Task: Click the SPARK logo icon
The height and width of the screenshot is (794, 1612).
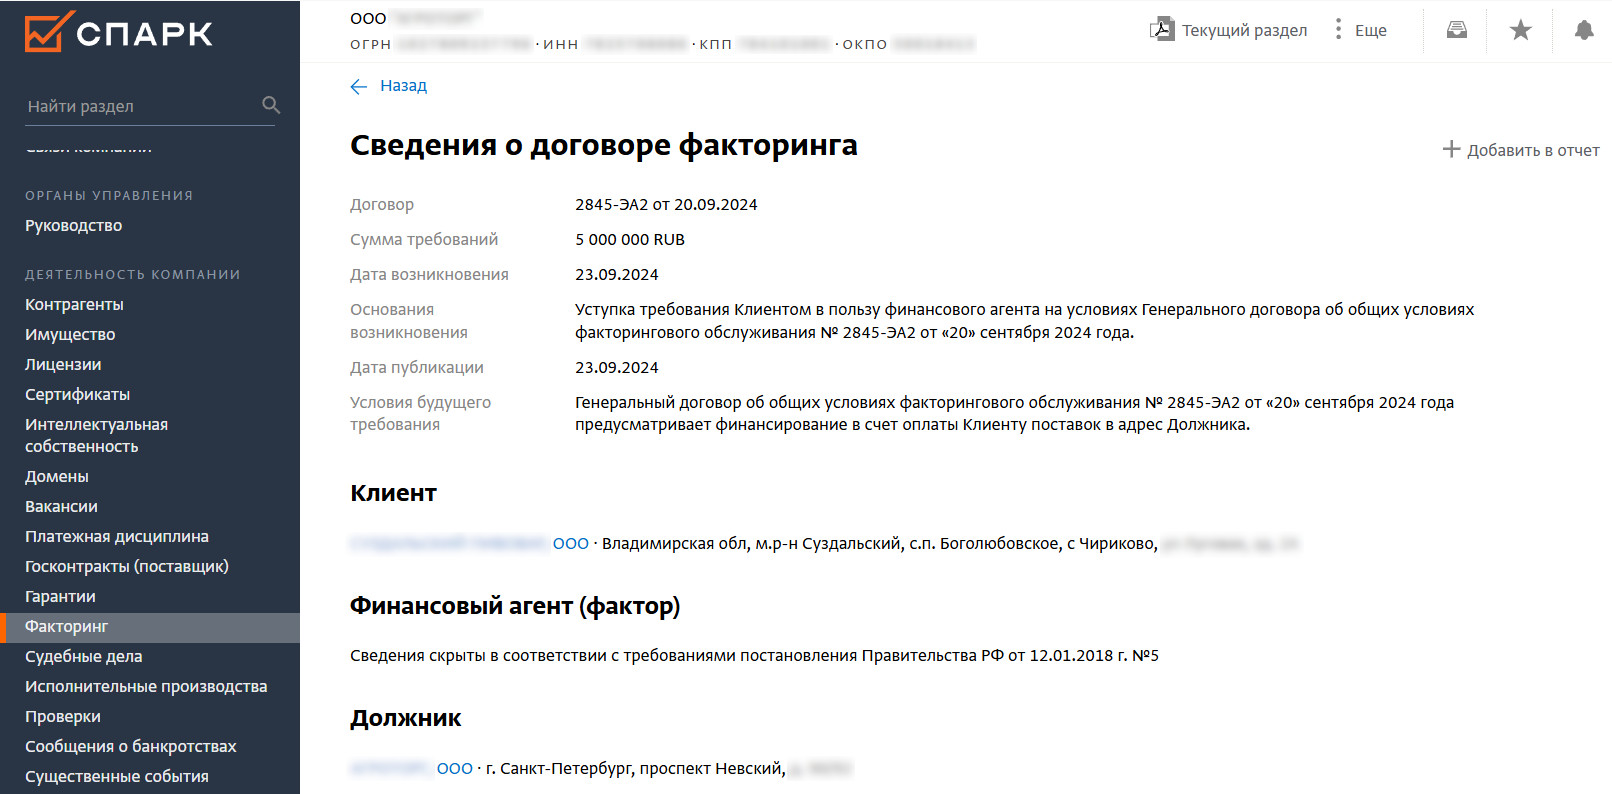Action: pyautogui.click(x=49, y=32)
